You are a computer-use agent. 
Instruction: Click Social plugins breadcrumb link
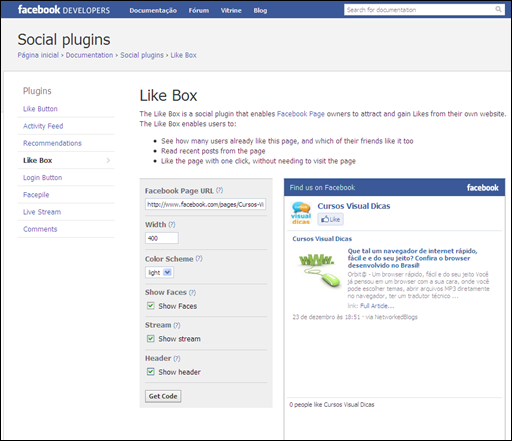tap(142, 55)
